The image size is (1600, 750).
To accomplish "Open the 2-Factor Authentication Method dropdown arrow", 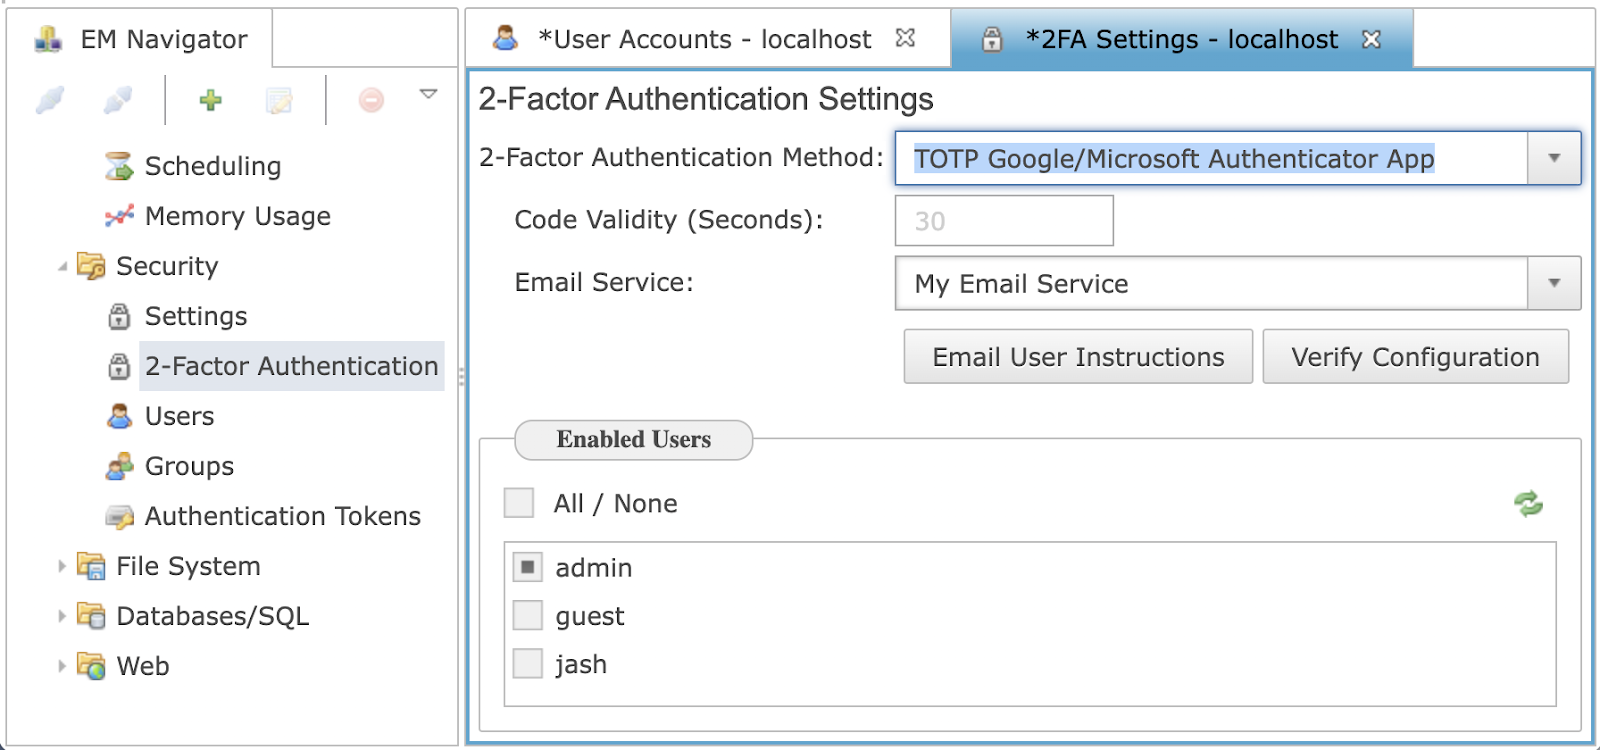I will 1554,158.
